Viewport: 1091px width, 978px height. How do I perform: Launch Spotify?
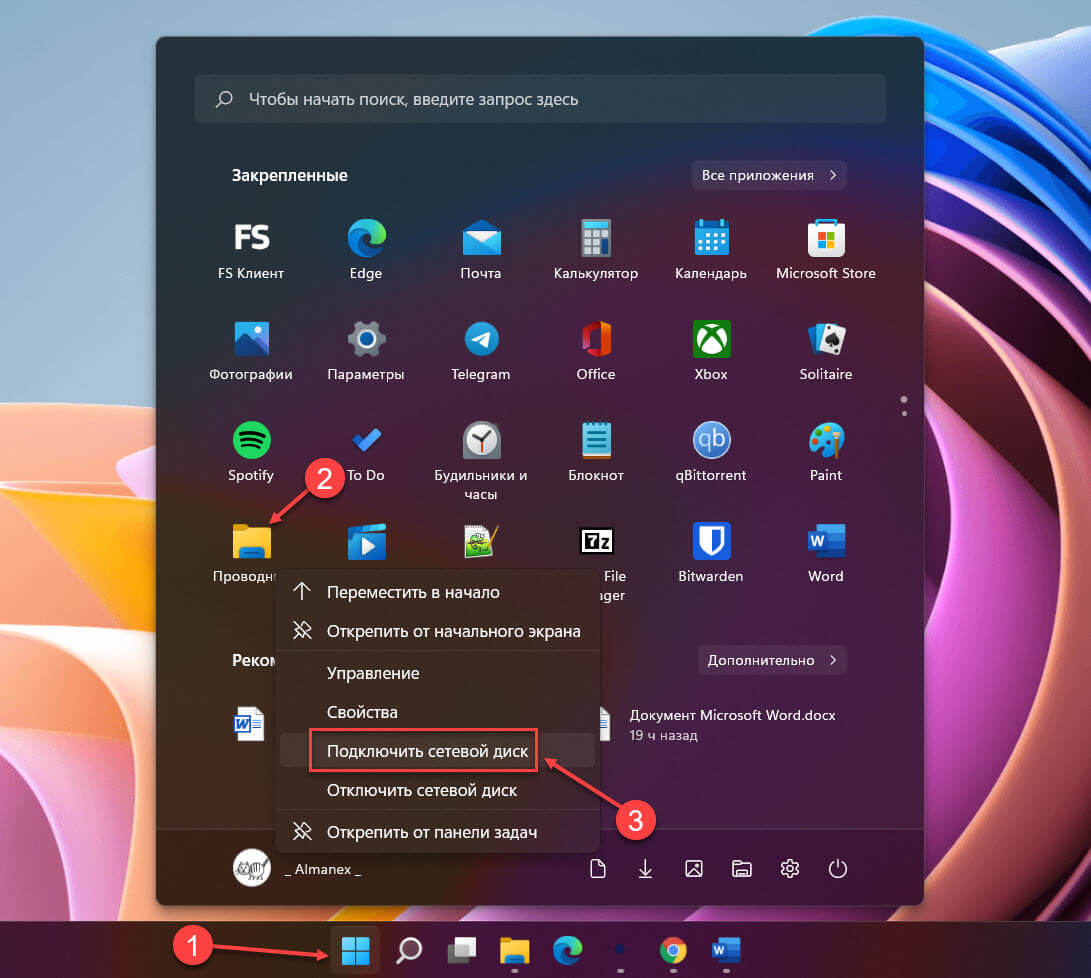[x=251, y=451]
